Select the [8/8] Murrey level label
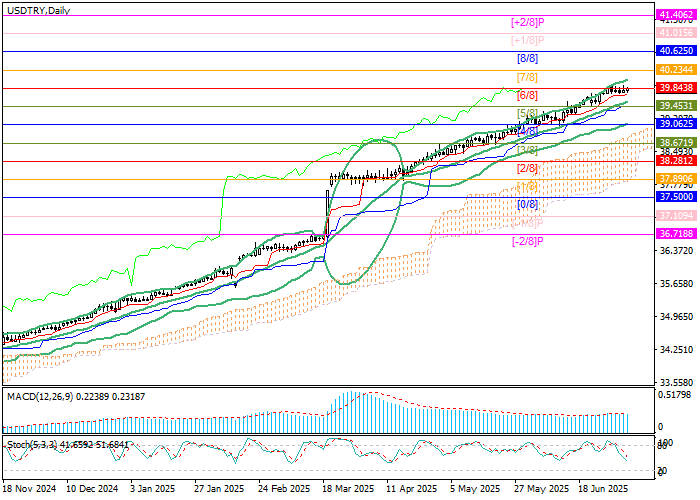The width and height of the screenshot is (700, 500). point(526,58)
